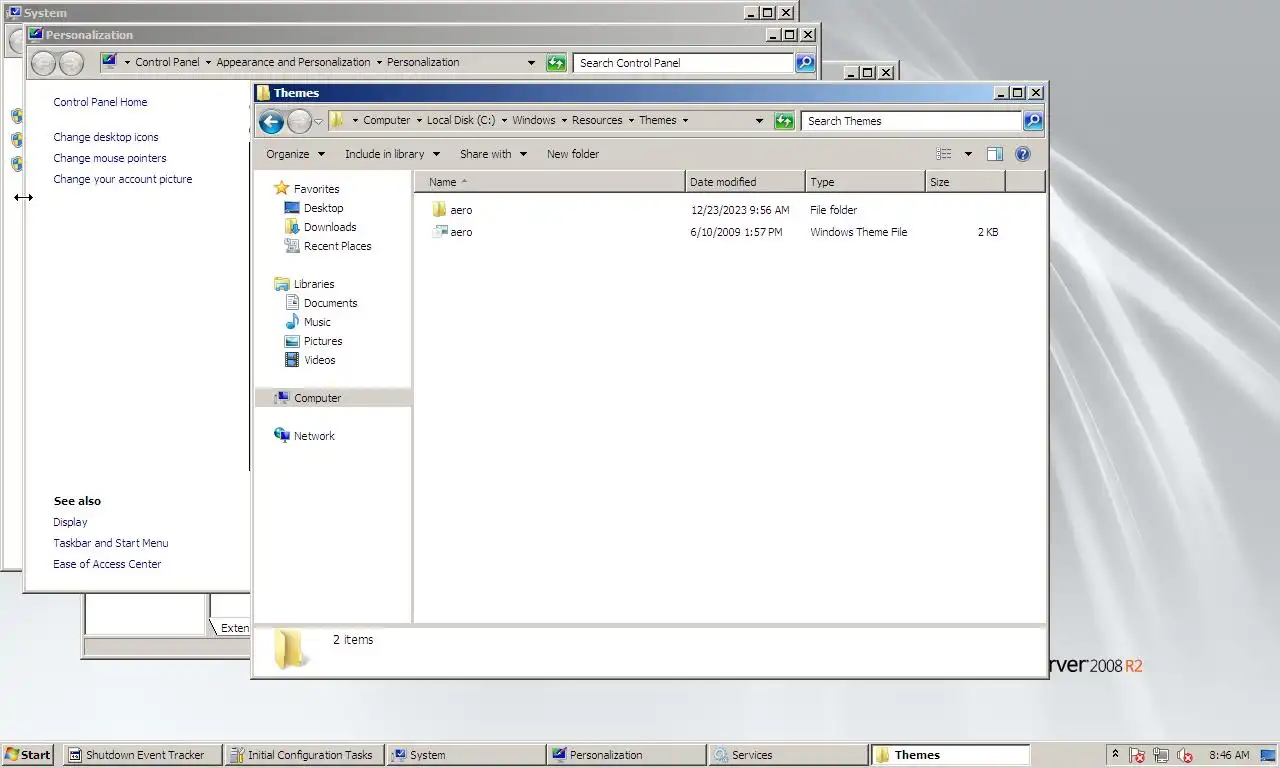Refresh icon in Personalization window
The width and height of the screenshot is (1280, 768).
[x=557, y=63]
